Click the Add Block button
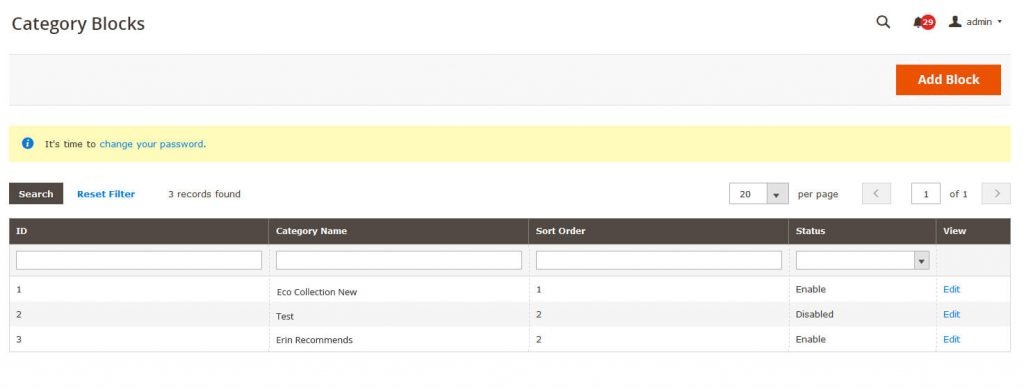Screen dimensions: 1024x389 pos(948,80)
